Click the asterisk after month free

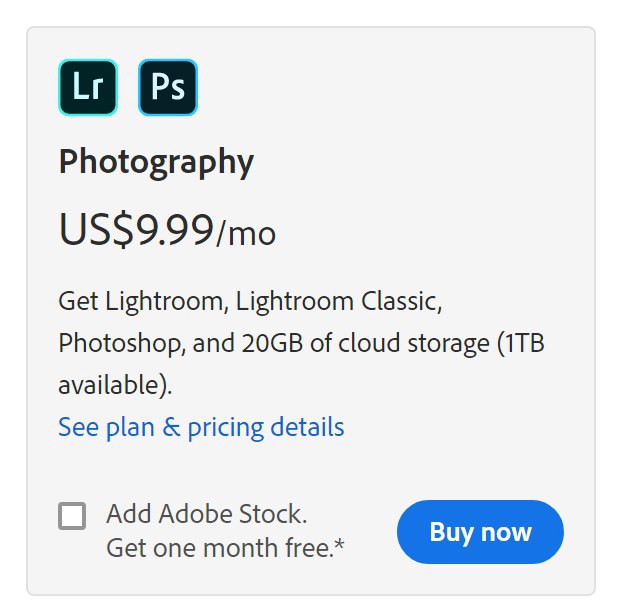point(339,544)
